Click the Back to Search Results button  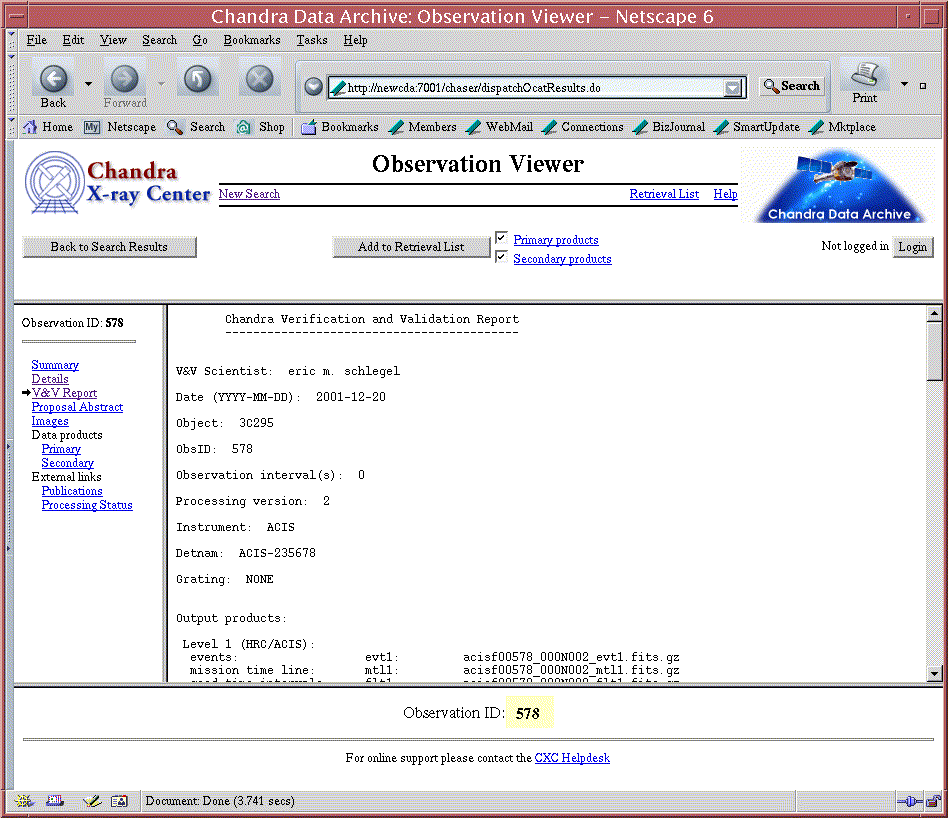pyautogui.click(x=109, y=247)
